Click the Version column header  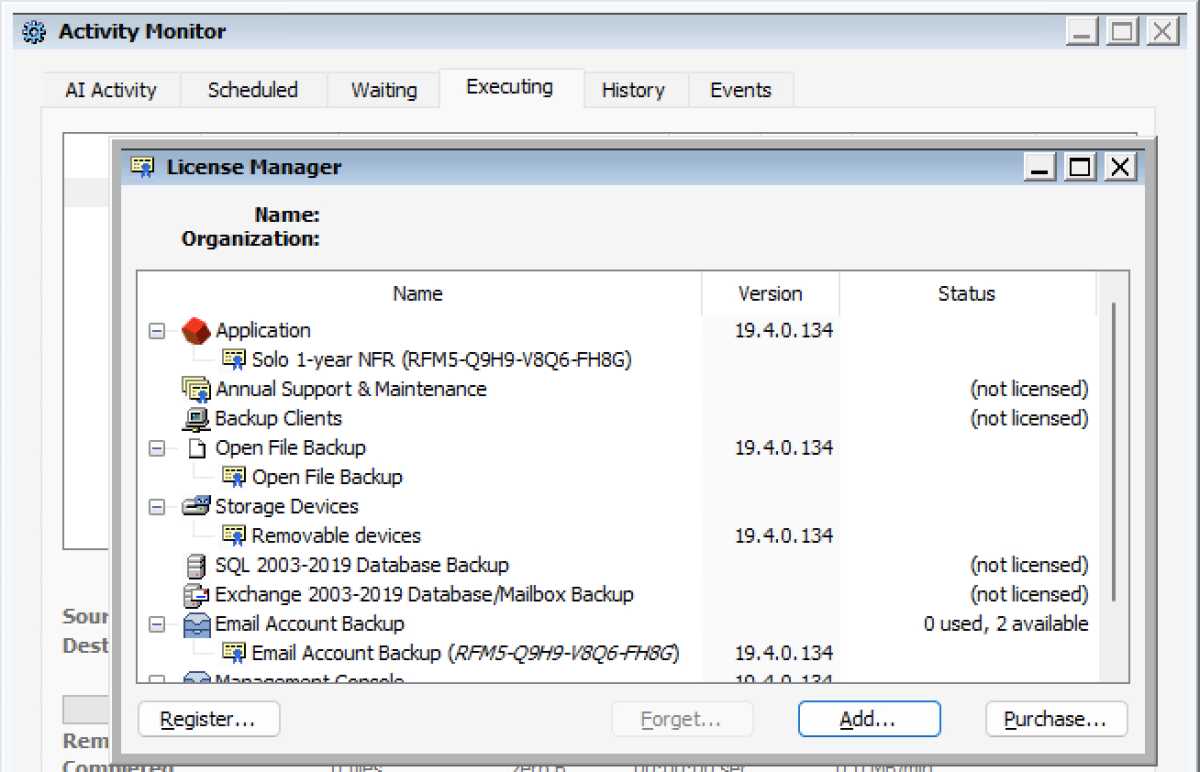pos(770,294)
